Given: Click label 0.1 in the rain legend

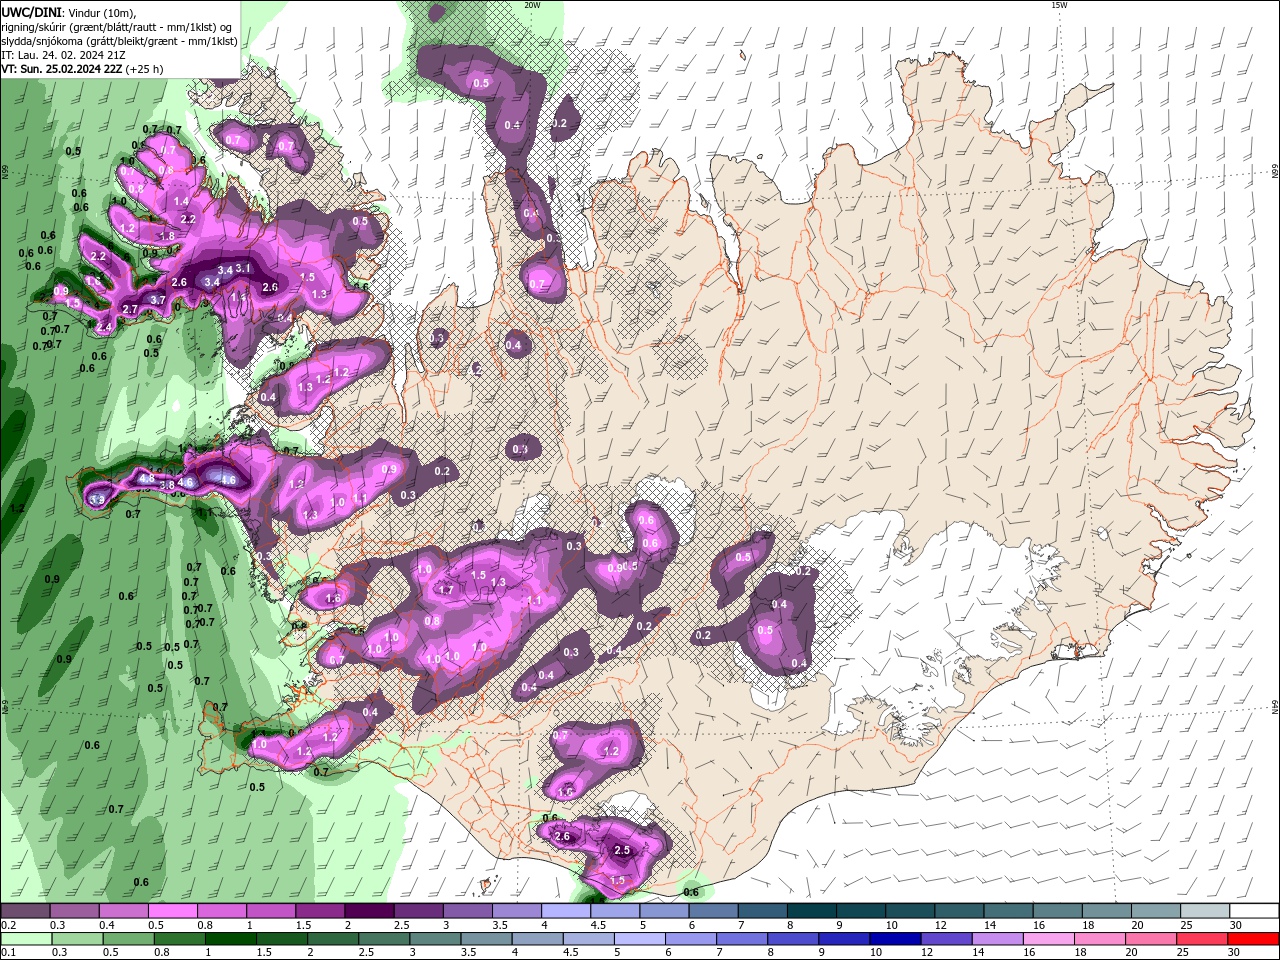Looking at the screenshot, I should 8,953.
